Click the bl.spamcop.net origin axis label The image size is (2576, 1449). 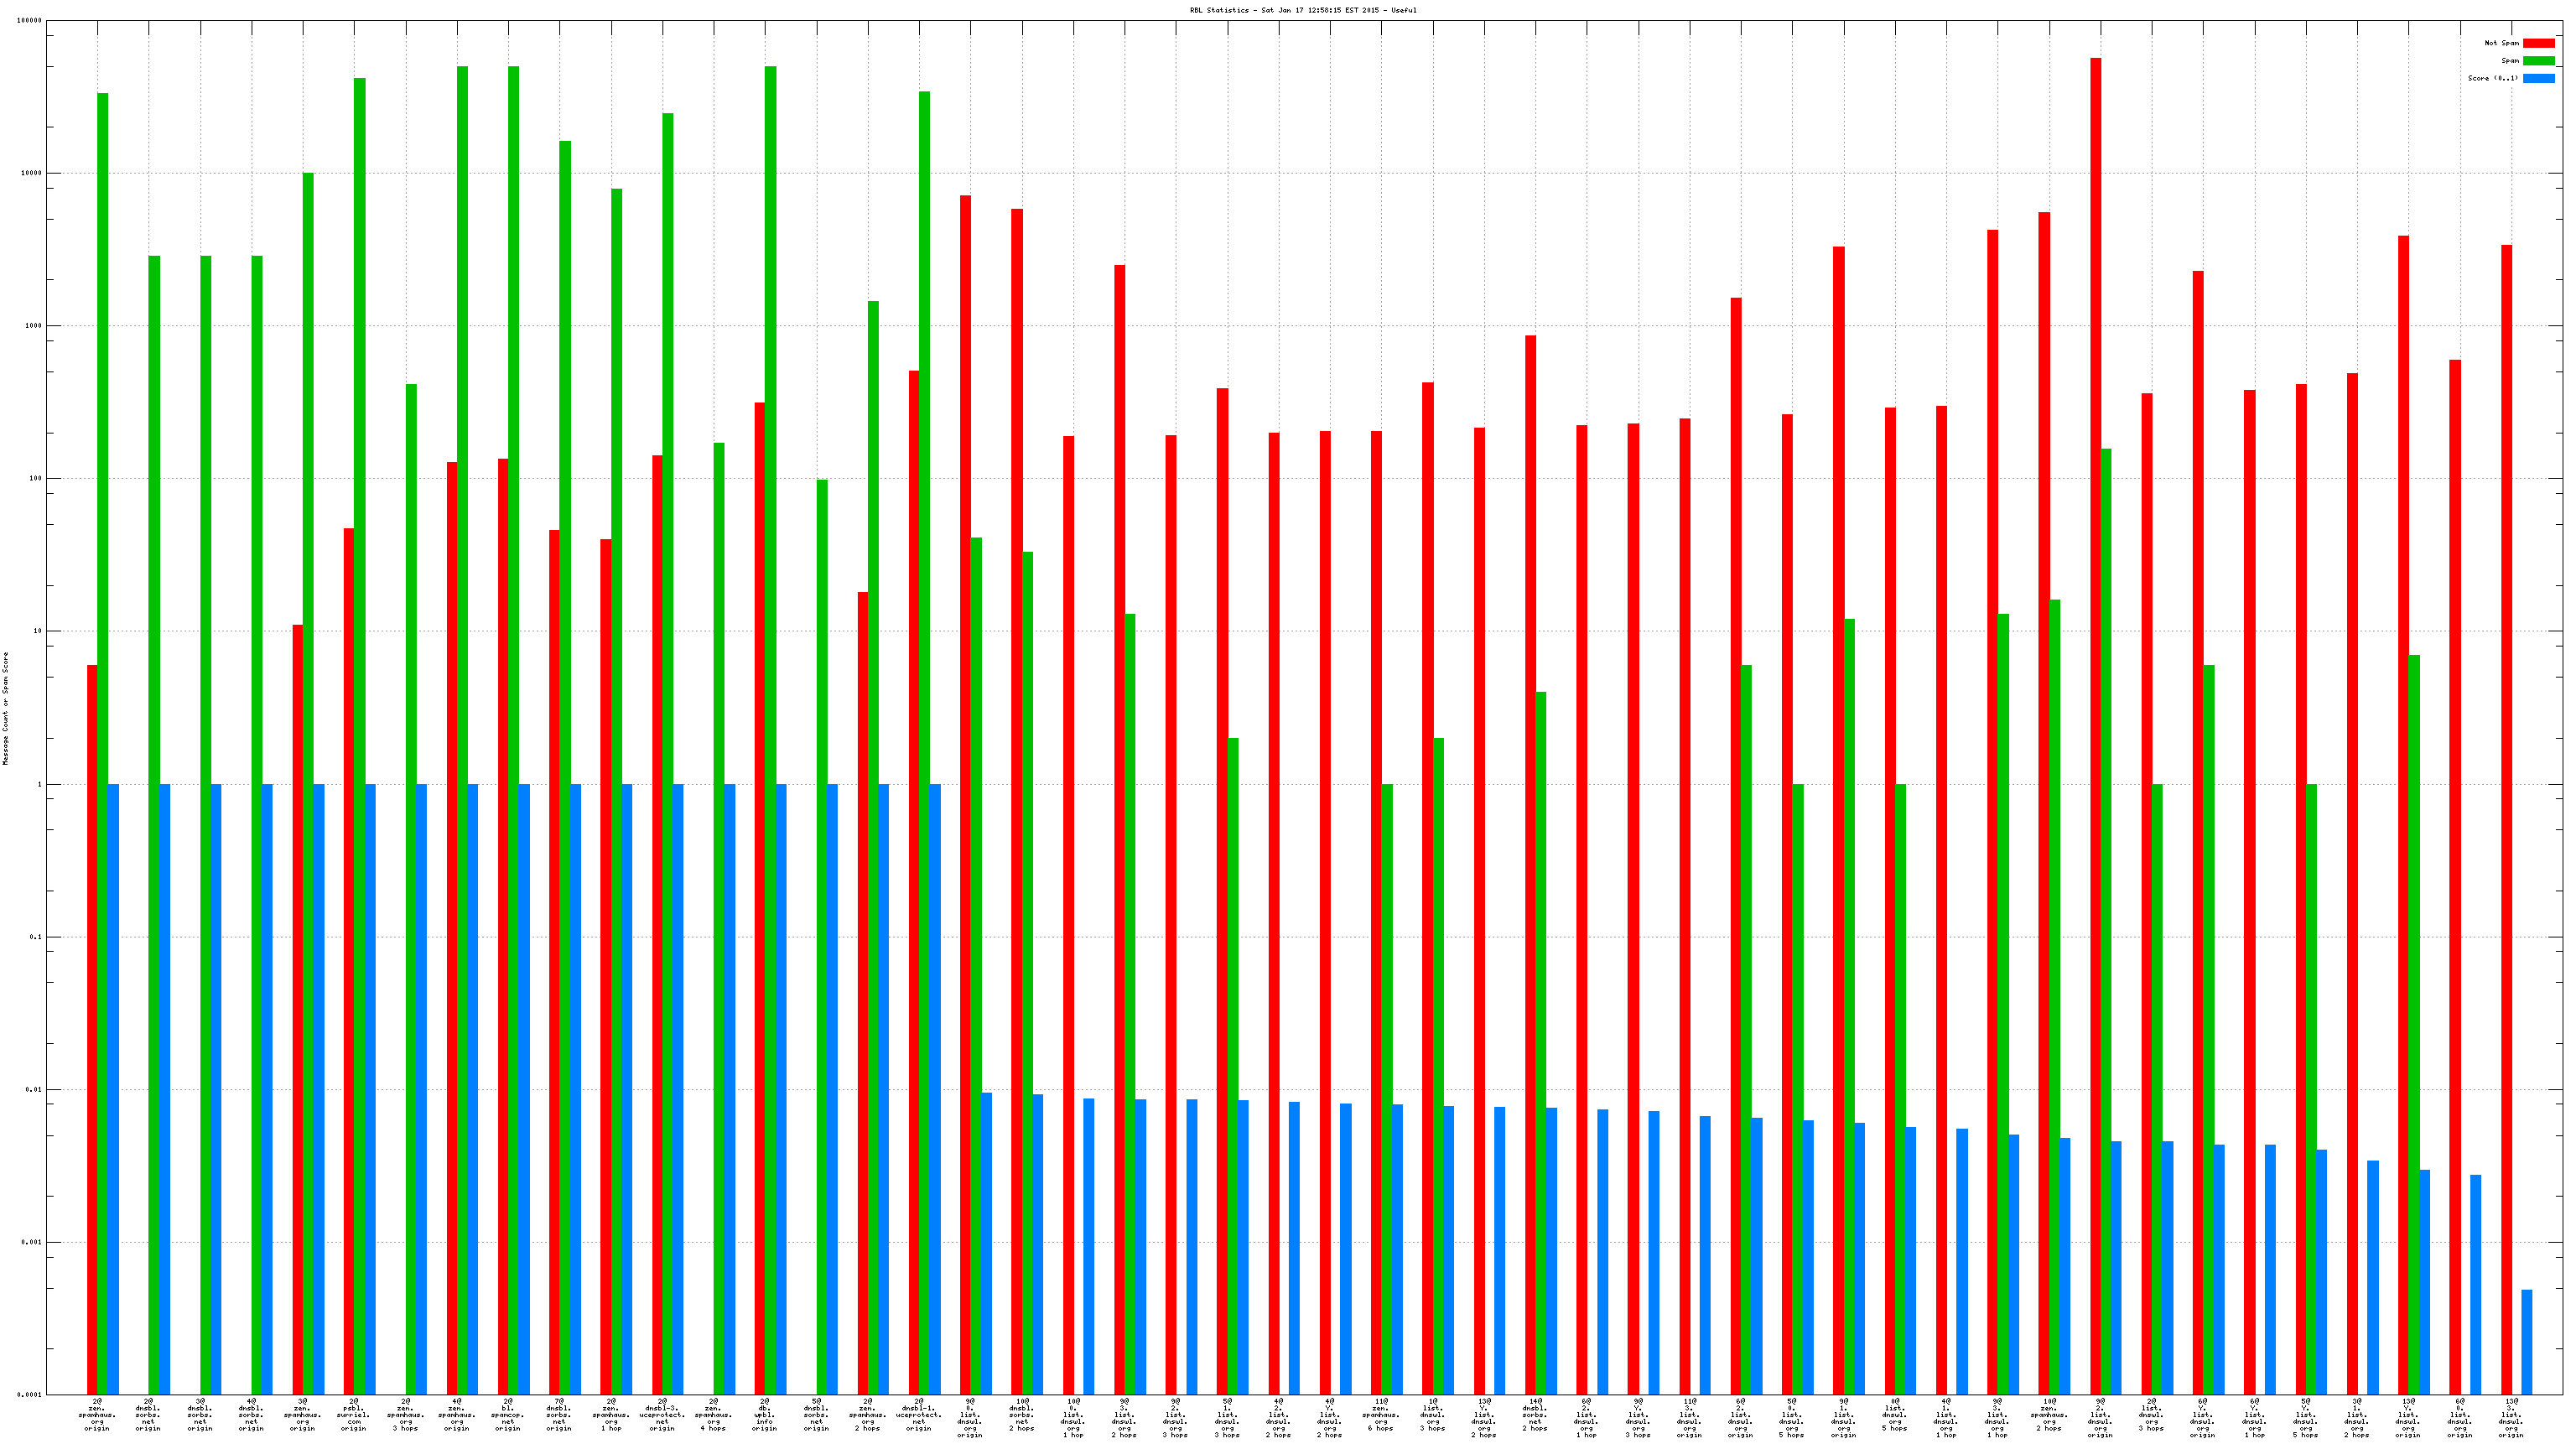coord(508,1415)
